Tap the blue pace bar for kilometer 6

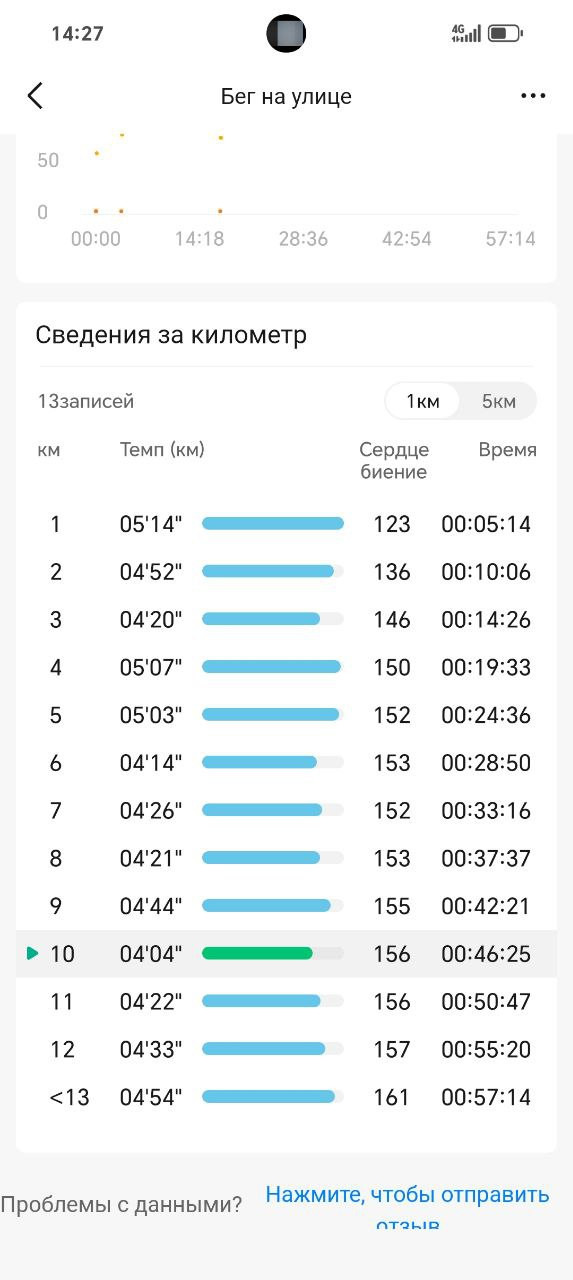pos(259,763)
